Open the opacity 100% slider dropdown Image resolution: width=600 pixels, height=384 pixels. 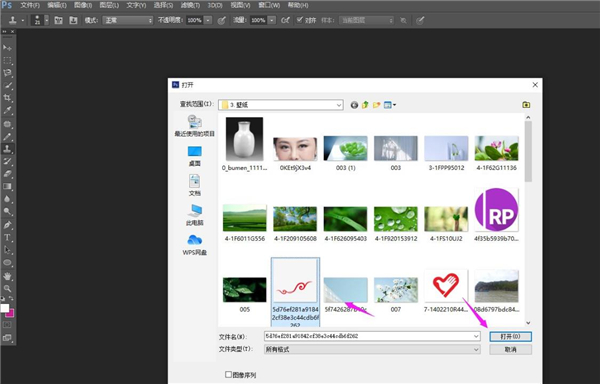(x=208, y=20)
